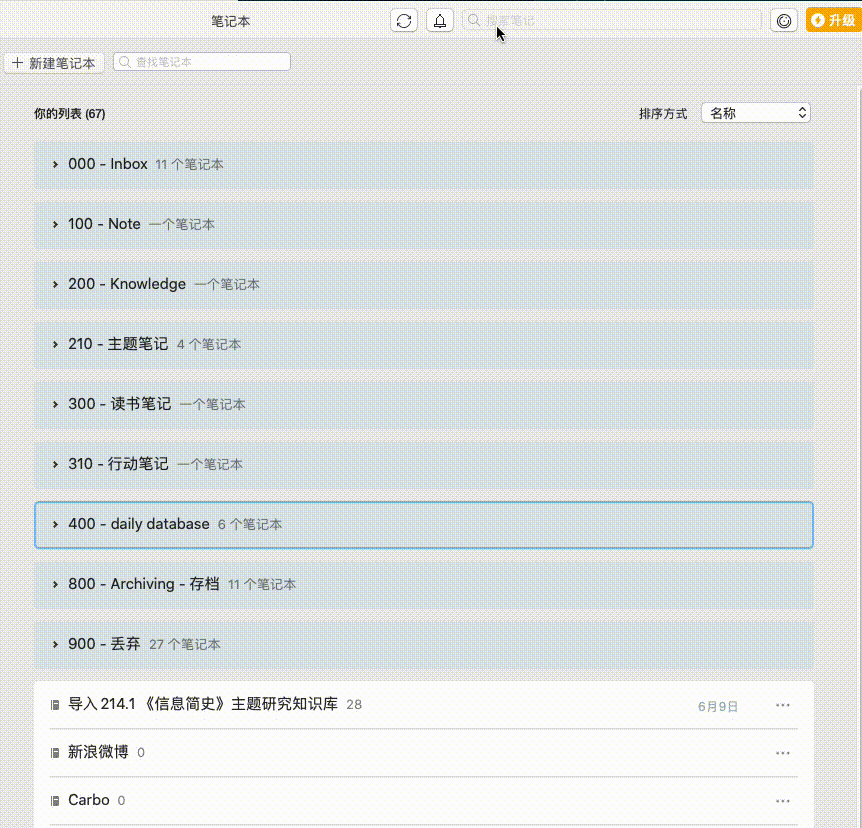The image size is (862, 828).
Task: Expand the 310 - 行动笔记 stack
Action: (x=55, y=464)
